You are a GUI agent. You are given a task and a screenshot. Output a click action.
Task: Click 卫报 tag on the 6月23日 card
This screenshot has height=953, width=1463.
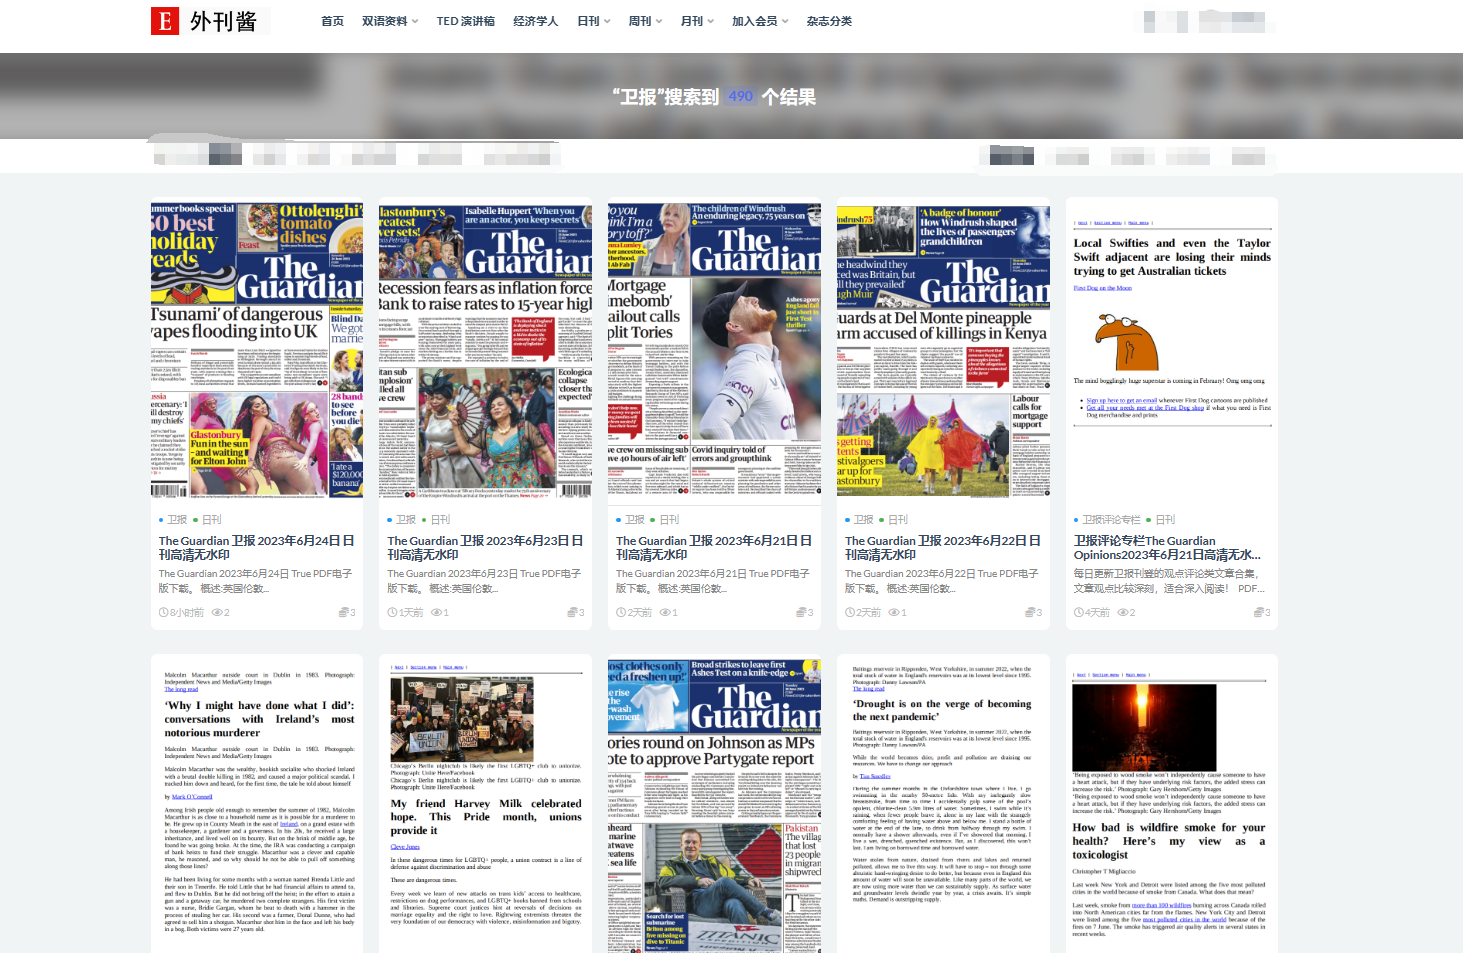(x=406, y=520)
